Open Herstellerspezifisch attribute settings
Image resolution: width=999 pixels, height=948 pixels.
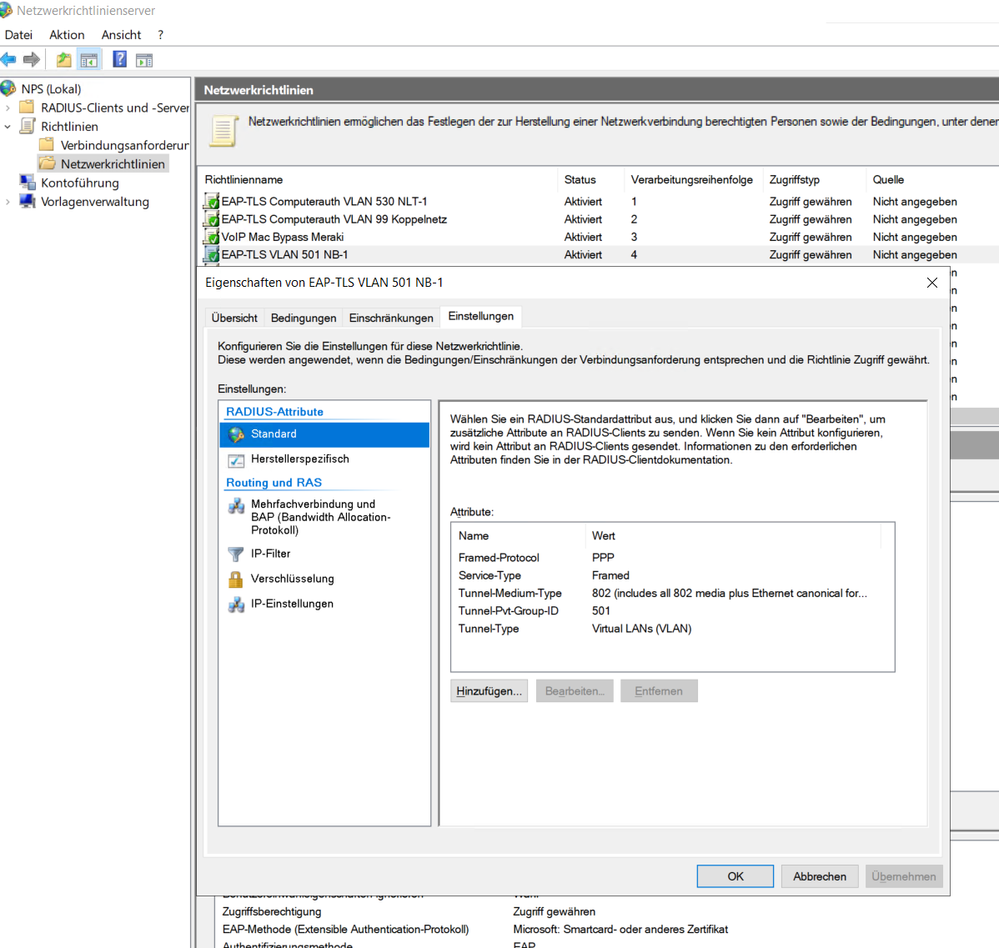click(x=299, y=459)
